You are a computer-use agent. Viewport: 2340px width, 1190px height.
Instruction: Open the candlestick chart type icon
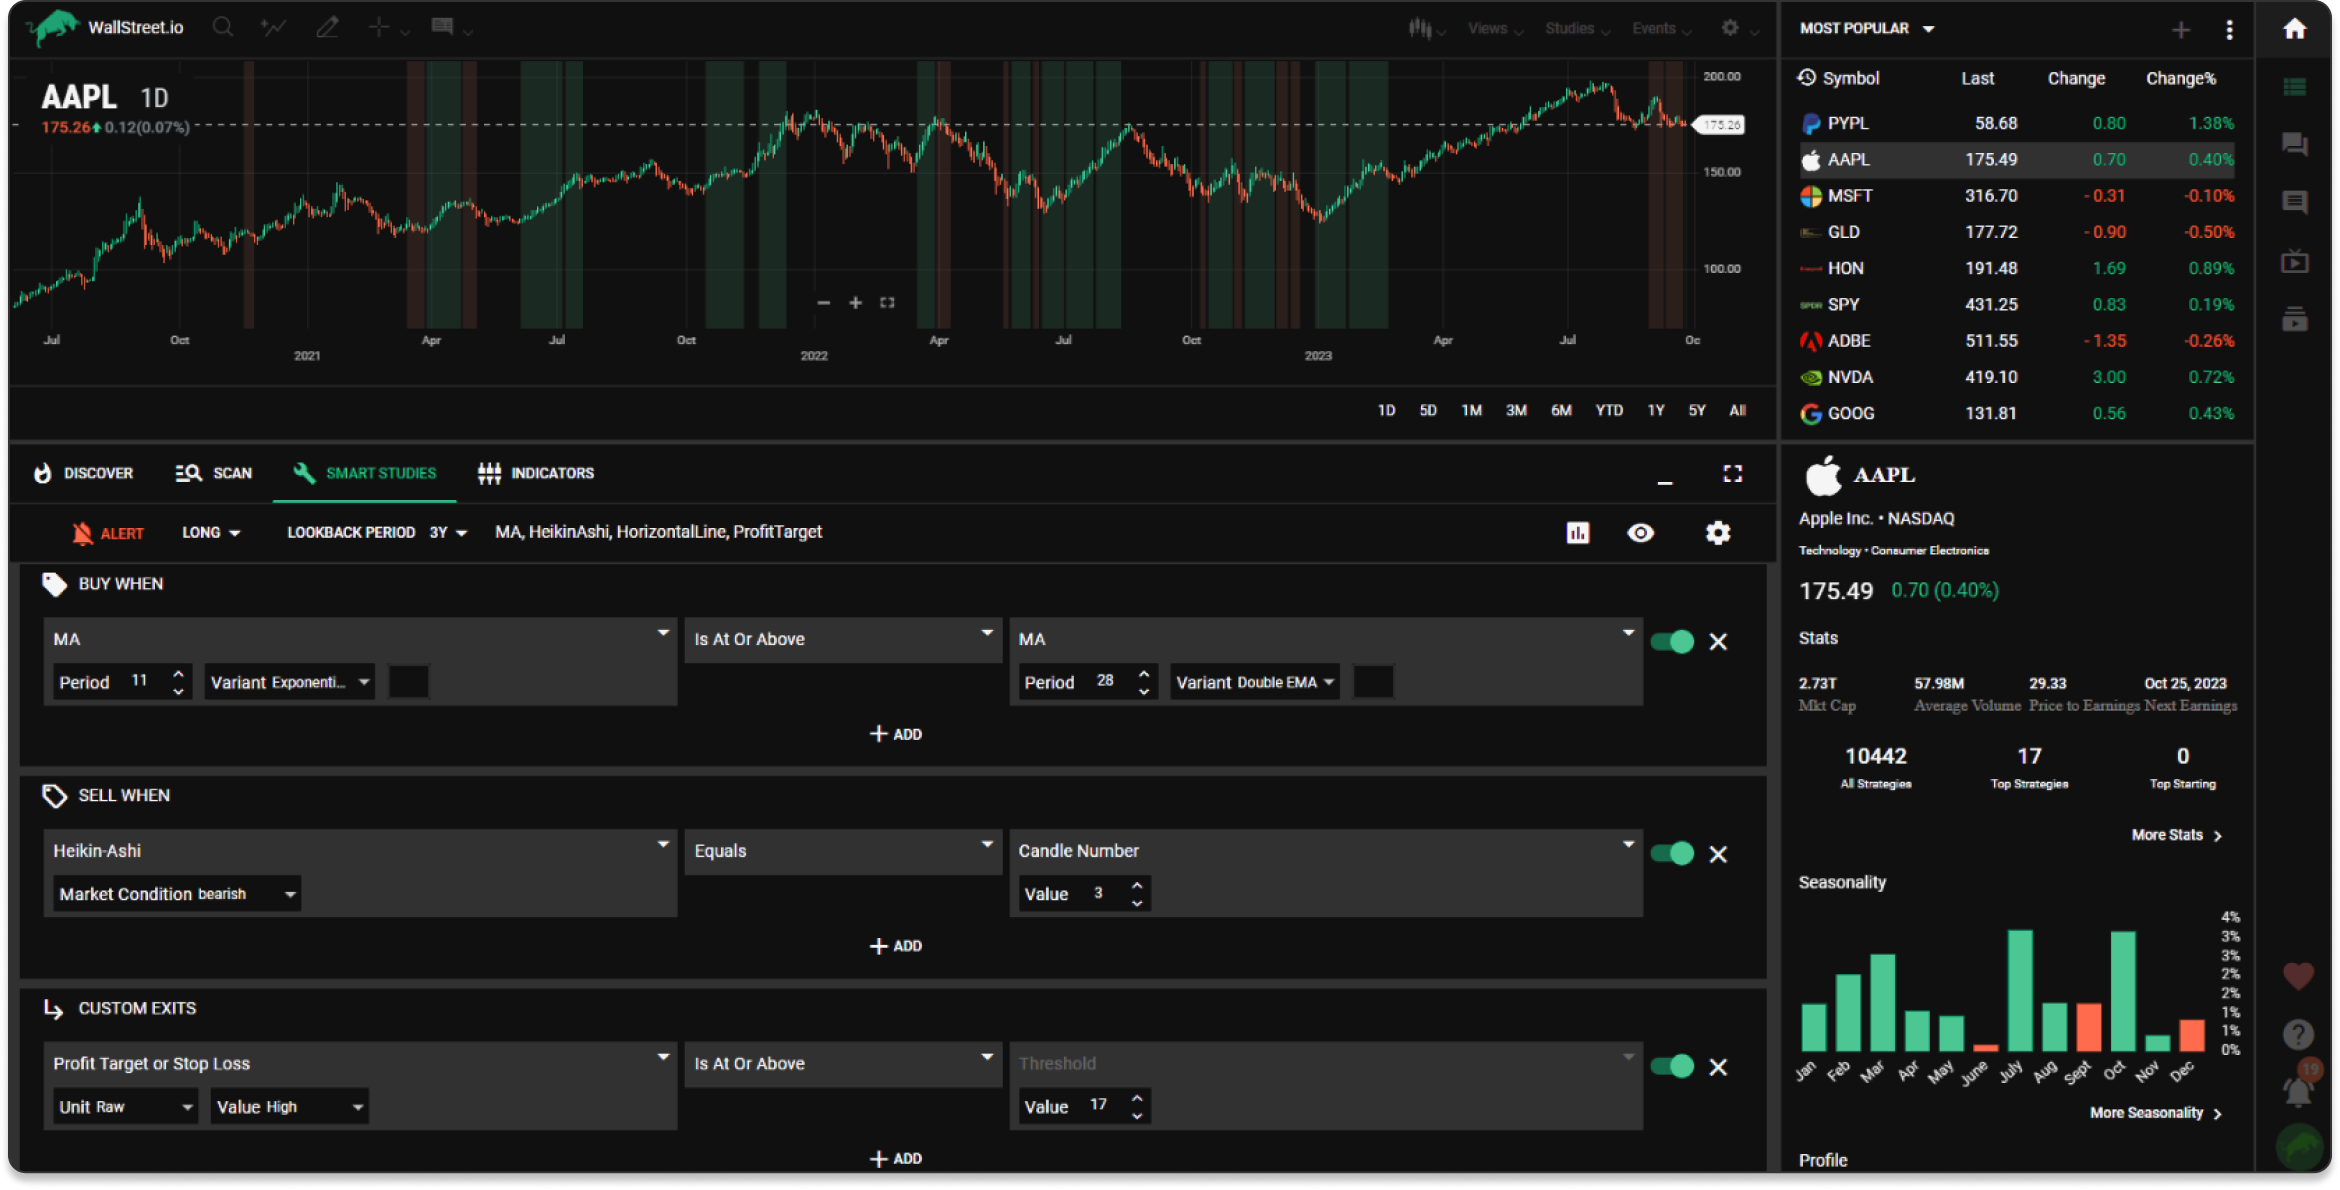[1419, 28]
